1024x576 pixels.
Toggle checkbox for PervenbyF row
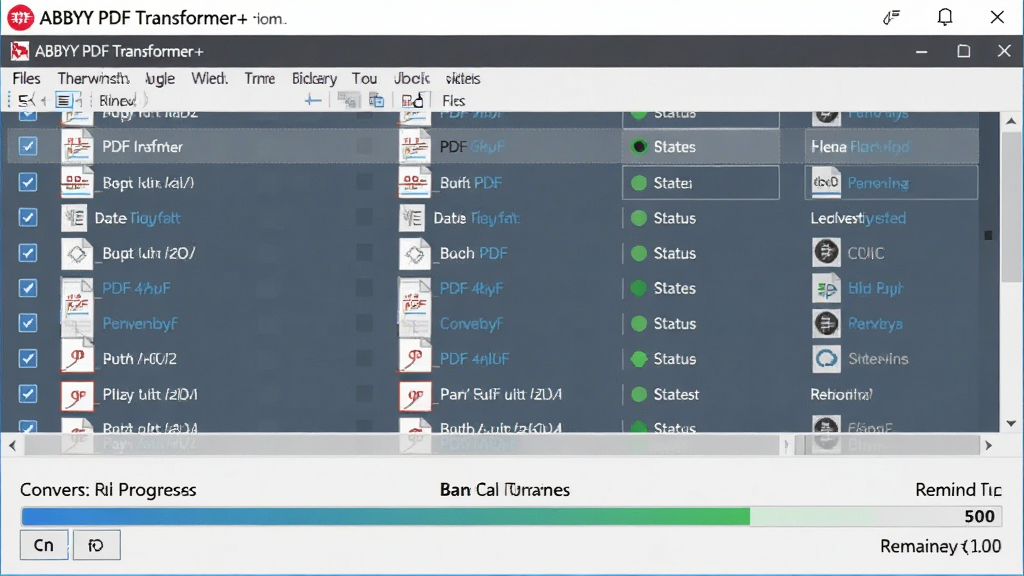[x=27, y=323]
